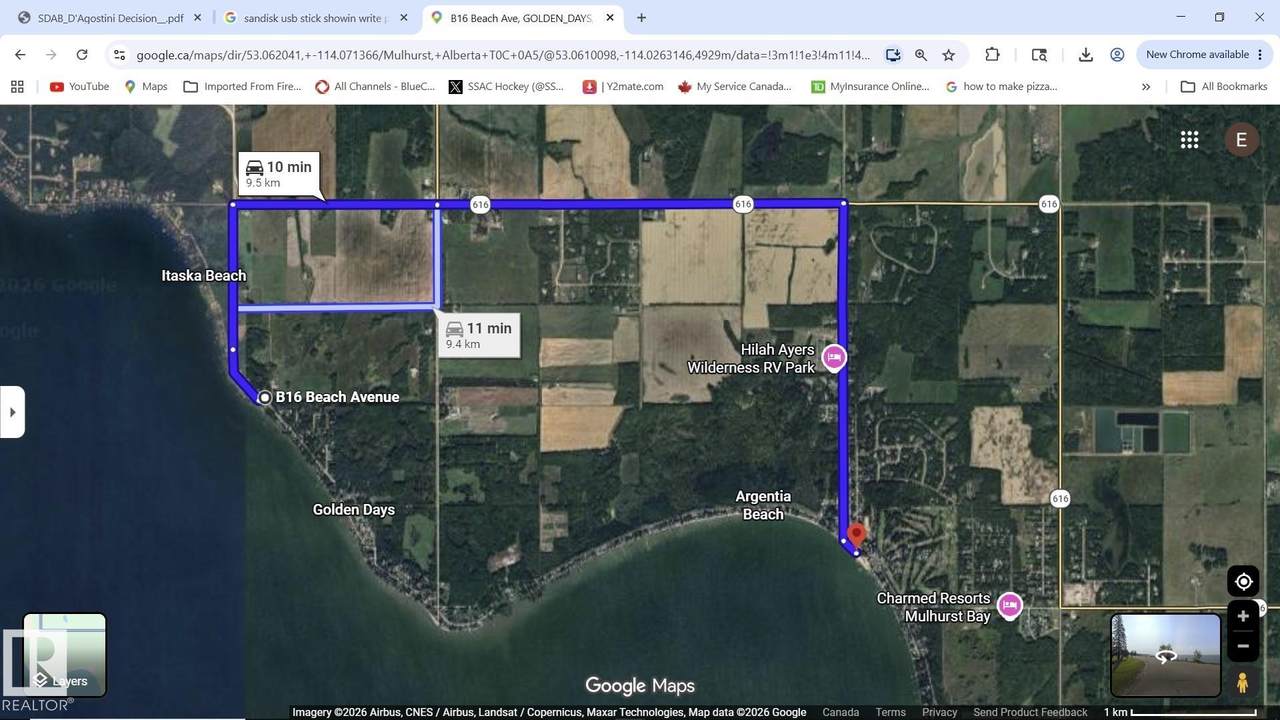Open the SSAC Hockey bookmark
The width and height of the screenshot is (1280, 720).
tap(507, 87)
